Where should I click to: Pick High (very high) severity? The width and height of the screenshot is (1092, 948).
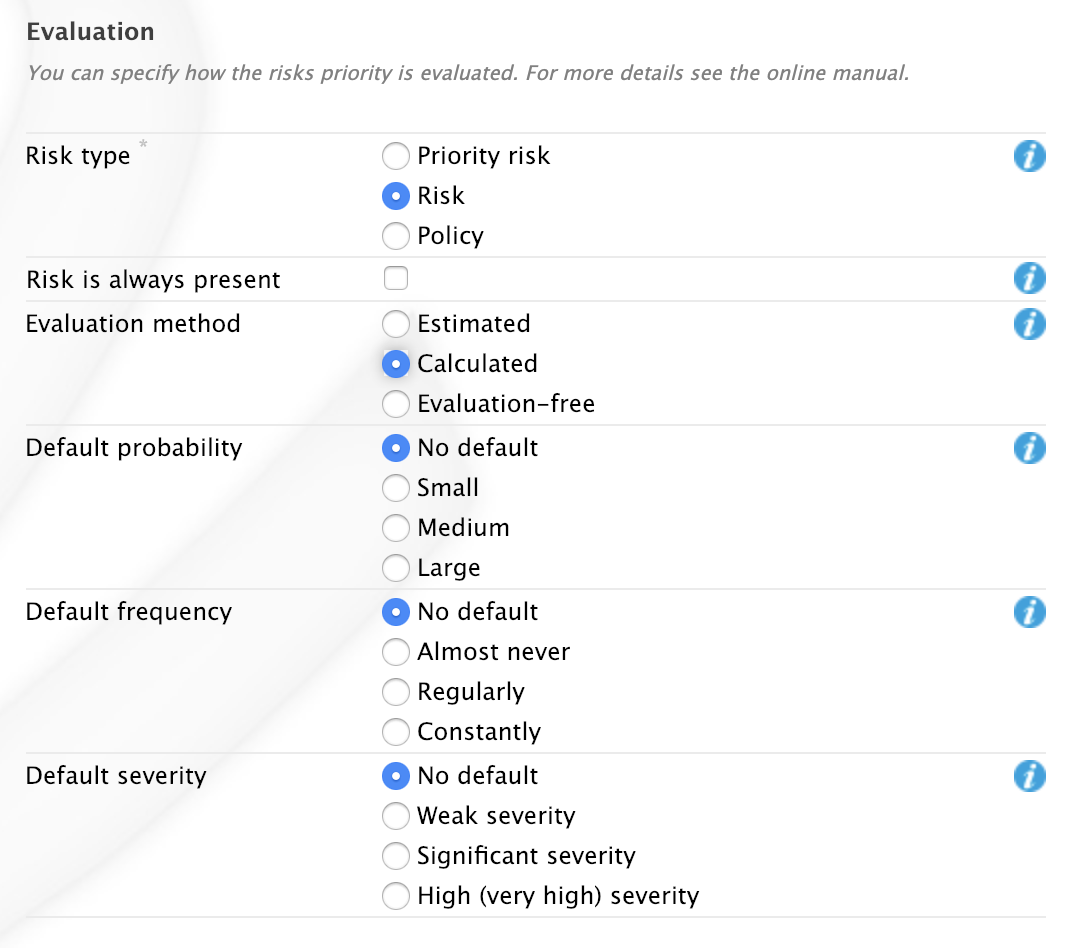click(x=396, y=896)
